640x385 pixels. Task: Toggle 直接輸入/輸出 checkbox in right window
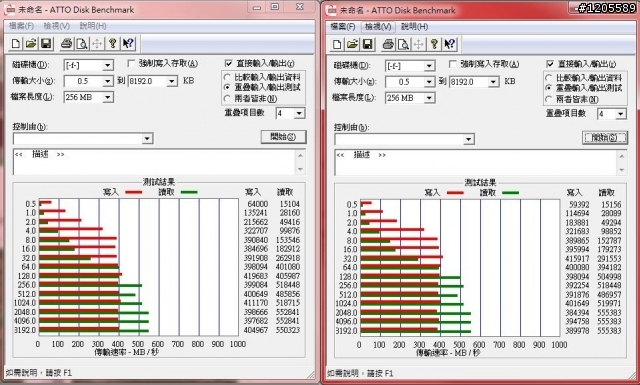click(550, 64)
